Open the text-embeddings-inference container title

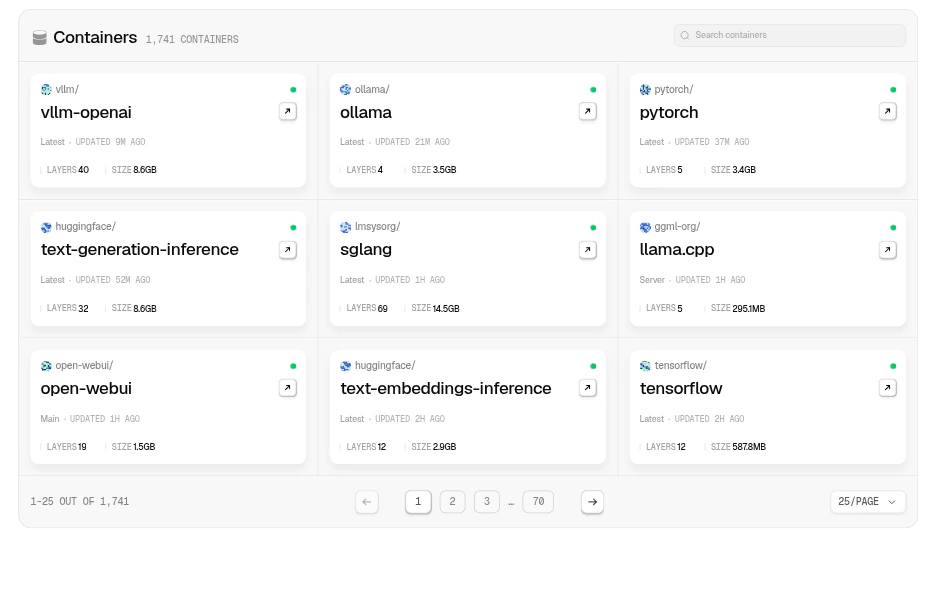click(445, 389)
